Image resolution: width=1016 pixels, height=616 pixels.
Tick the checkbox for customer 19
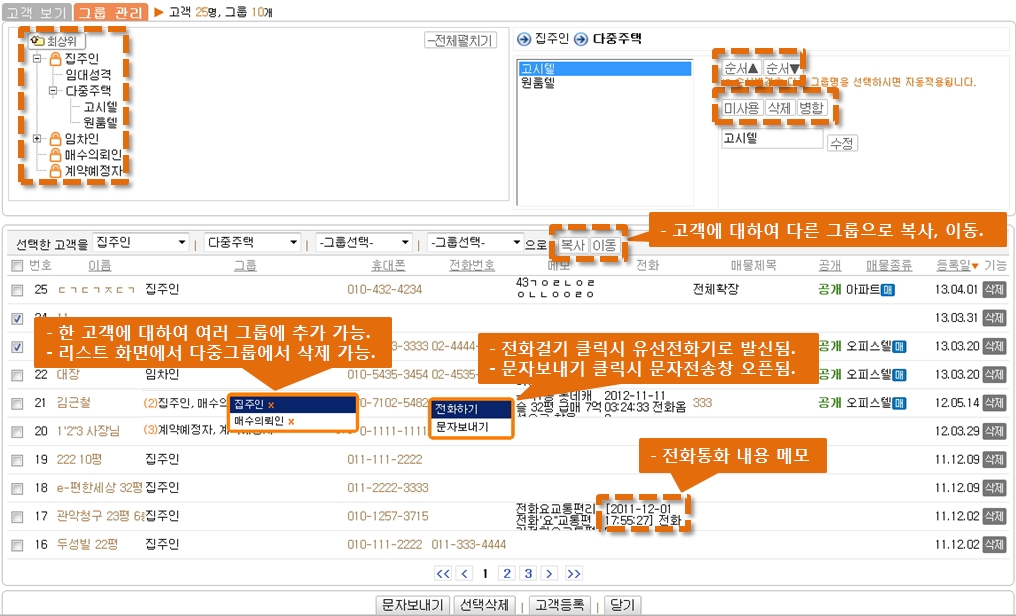pyautogui.click(x=16, y=460)
